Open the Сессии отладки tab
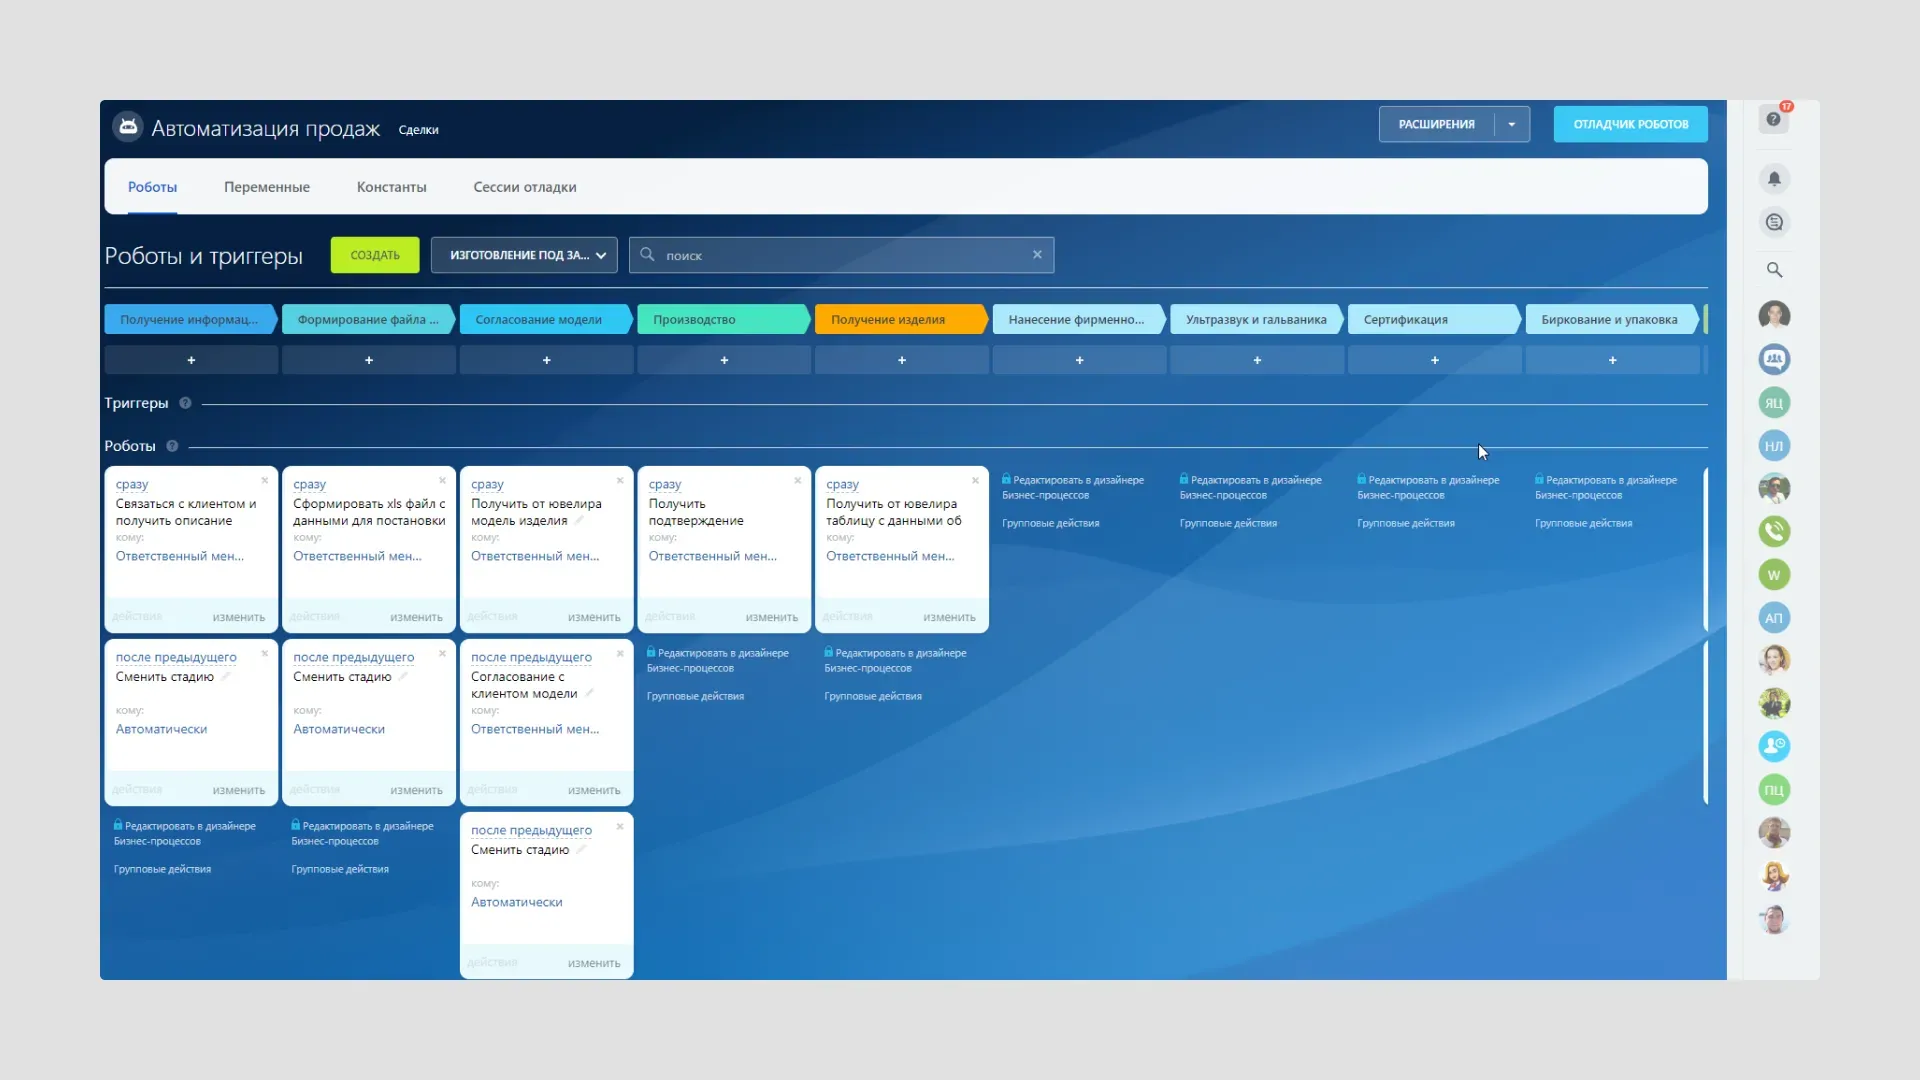This screenshot has width=1920, height=1080. (x=524, y=187)
